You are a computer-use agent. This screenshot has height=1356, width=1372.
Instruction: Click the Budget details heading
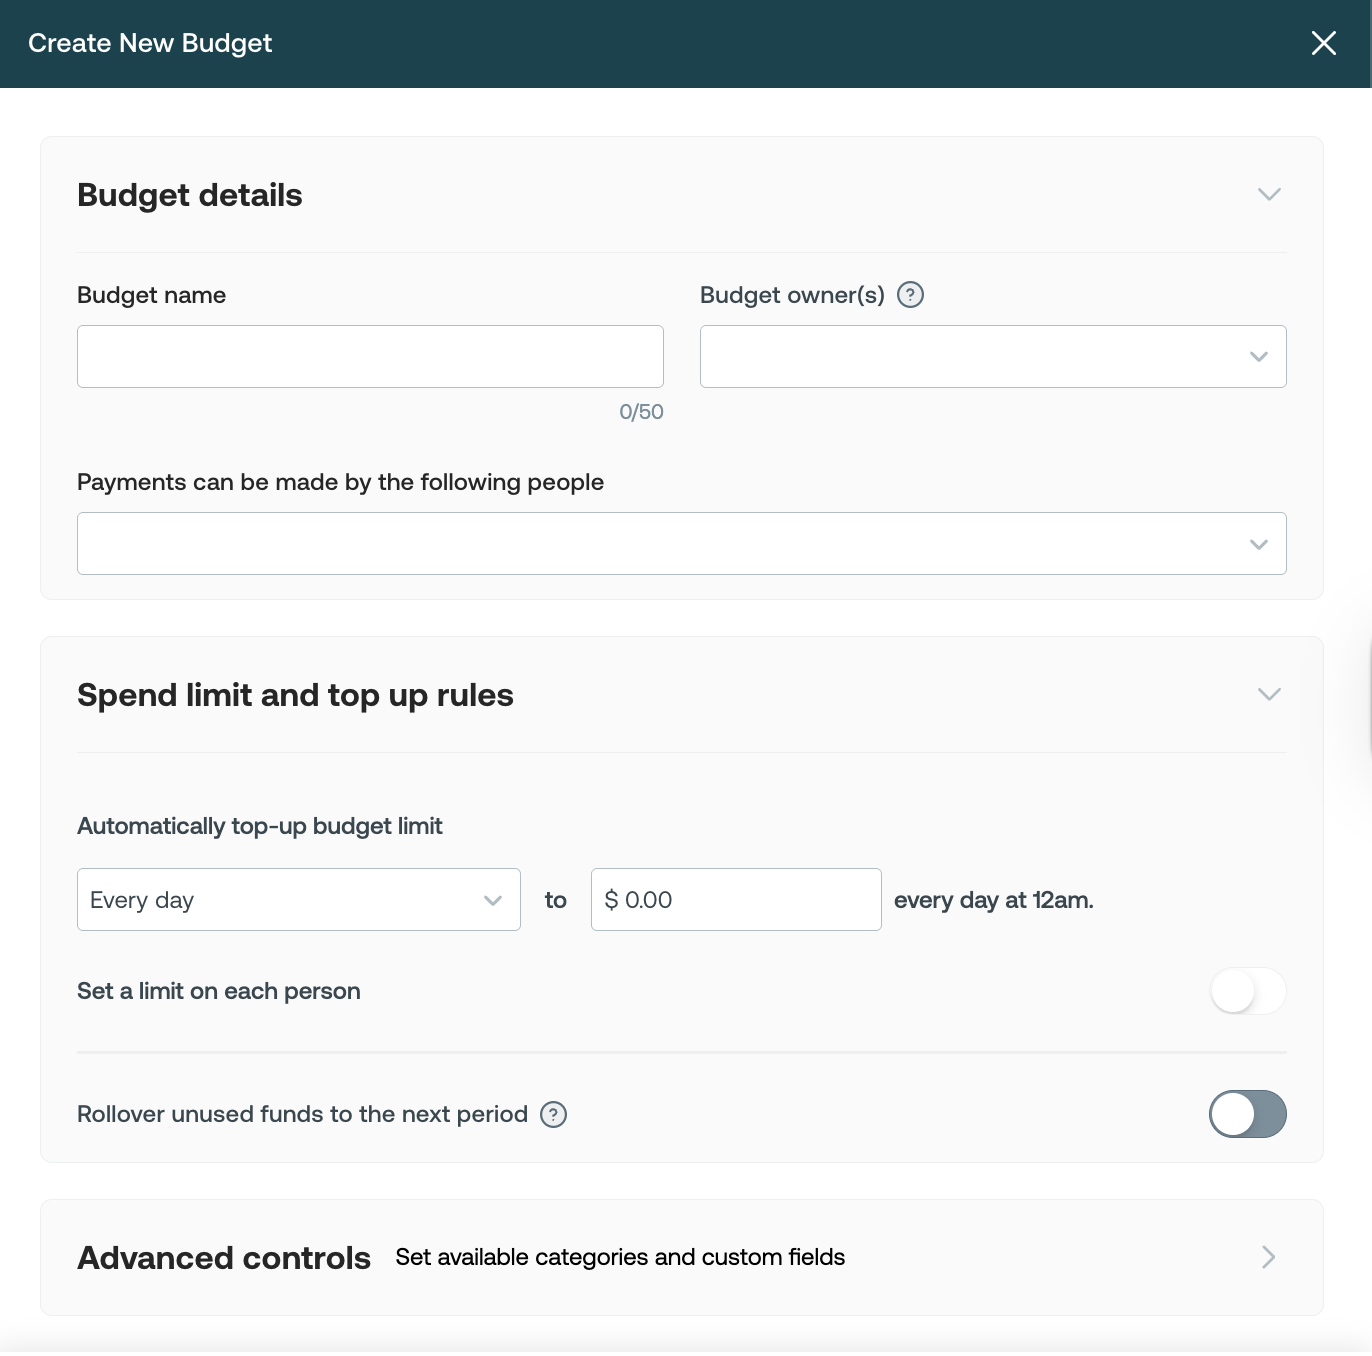tap(190, 195)
